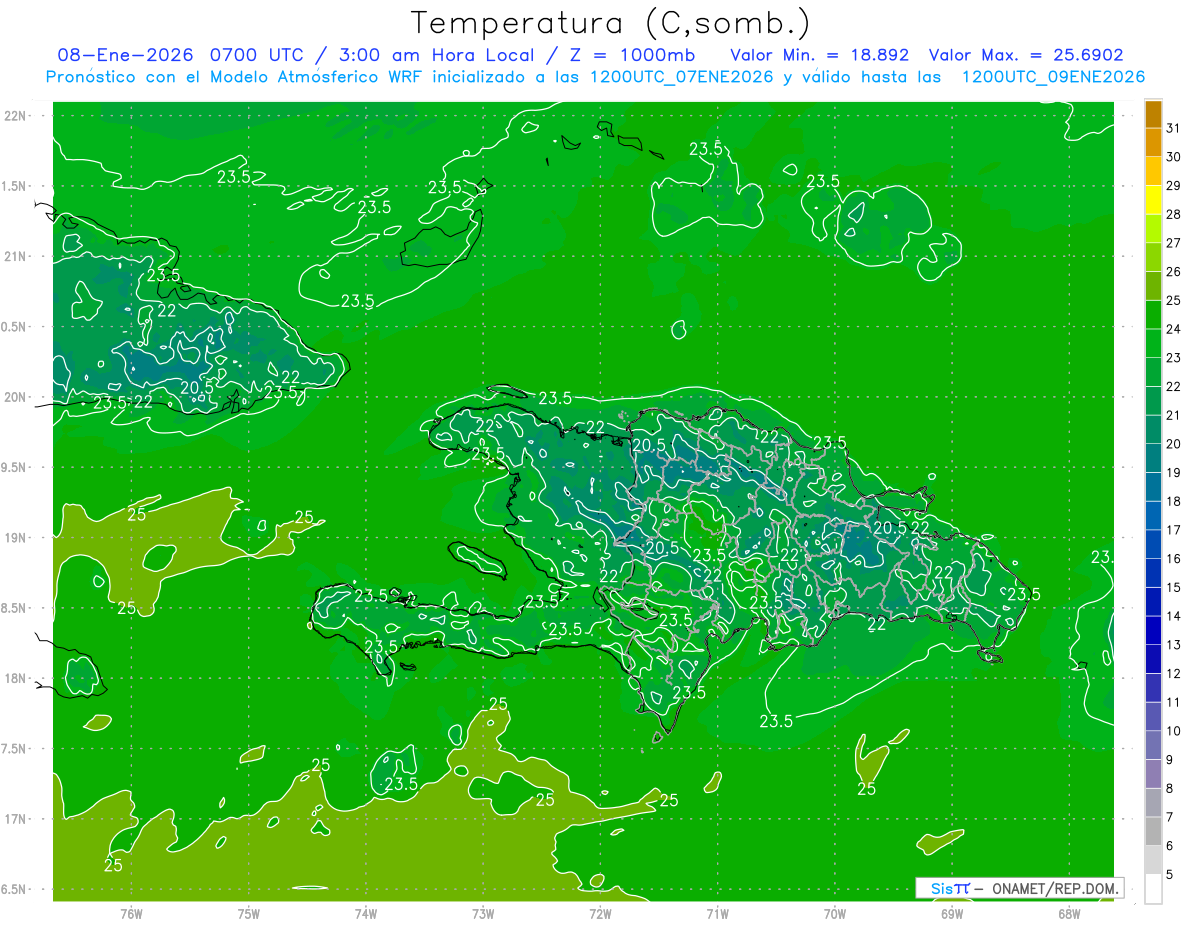Click the '75W' longitude axis label
The height and width of the screenshot is (927, 1200).
point(249,913)
